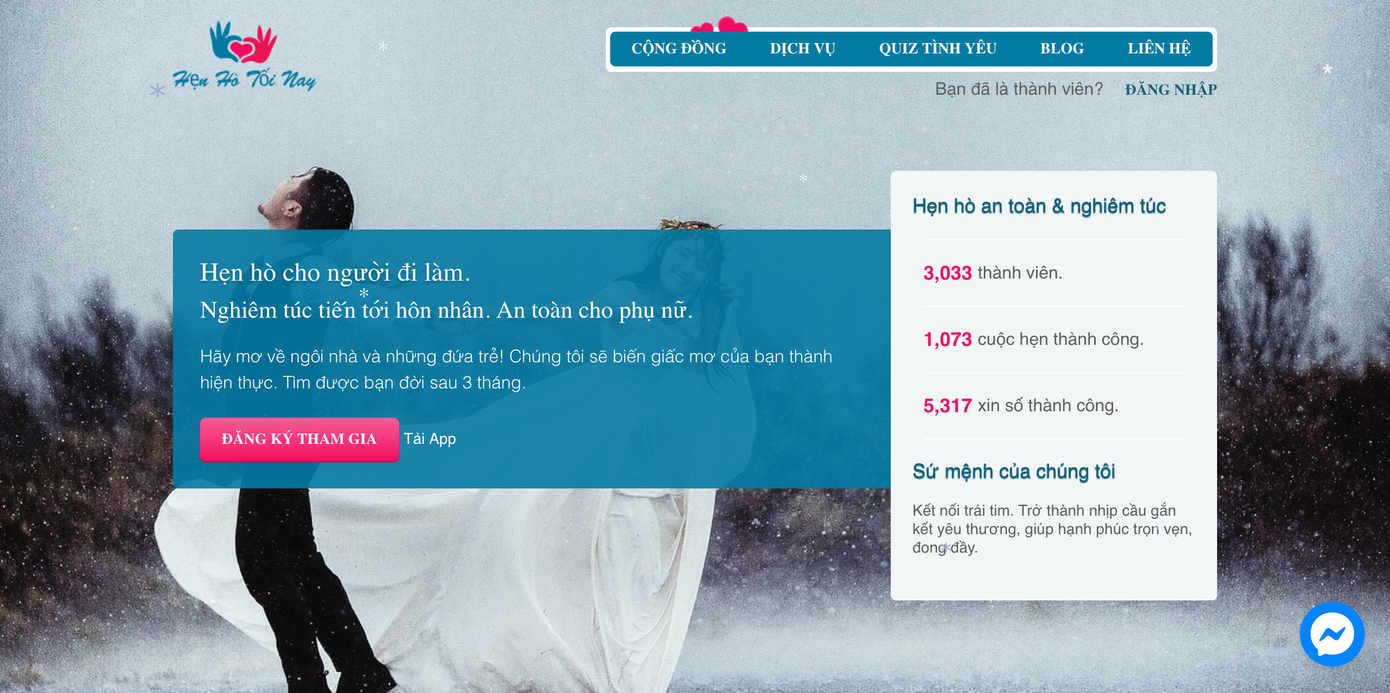Go to the DỊCH VỤ page

point(802,49)
